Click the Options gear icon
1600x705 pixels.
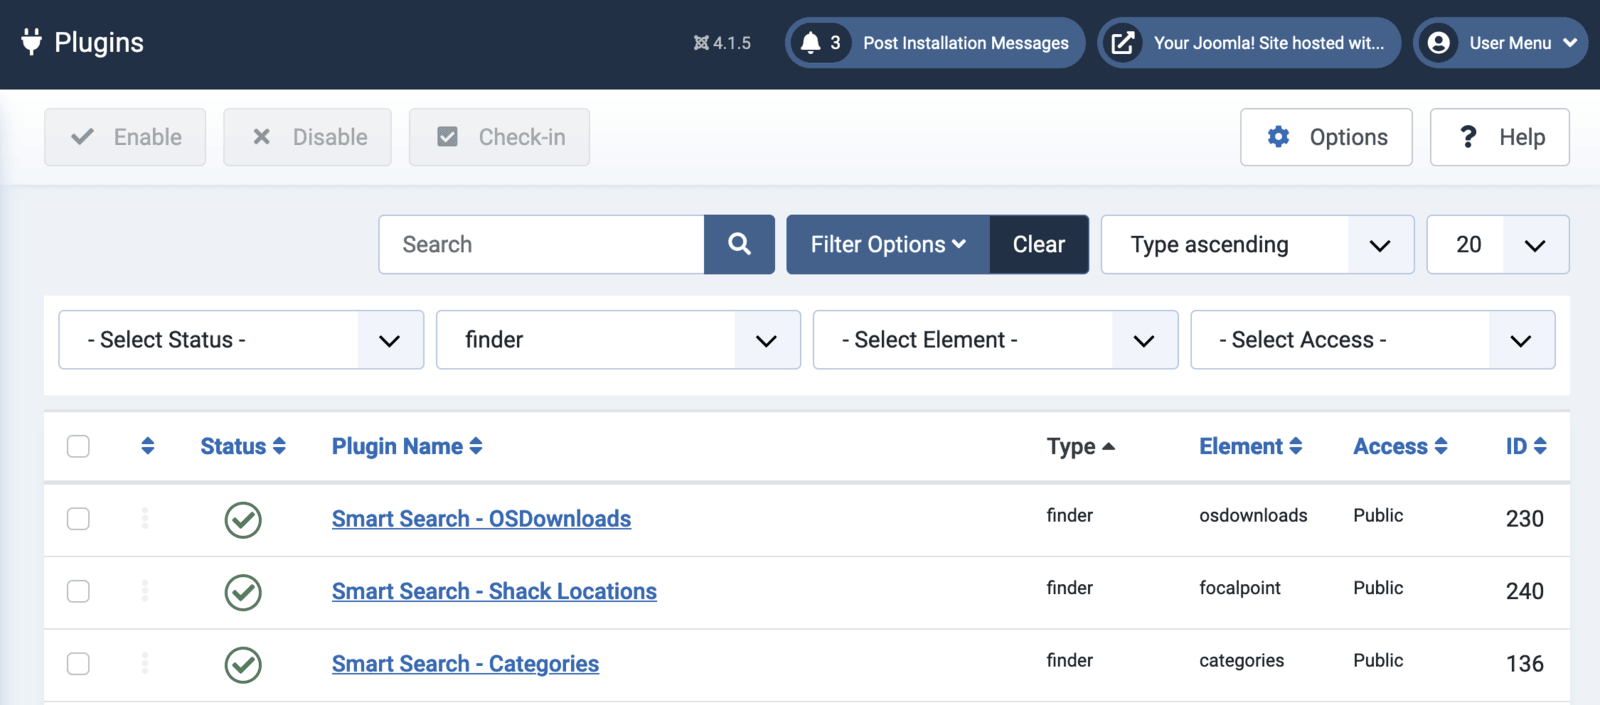(1278, 136)
